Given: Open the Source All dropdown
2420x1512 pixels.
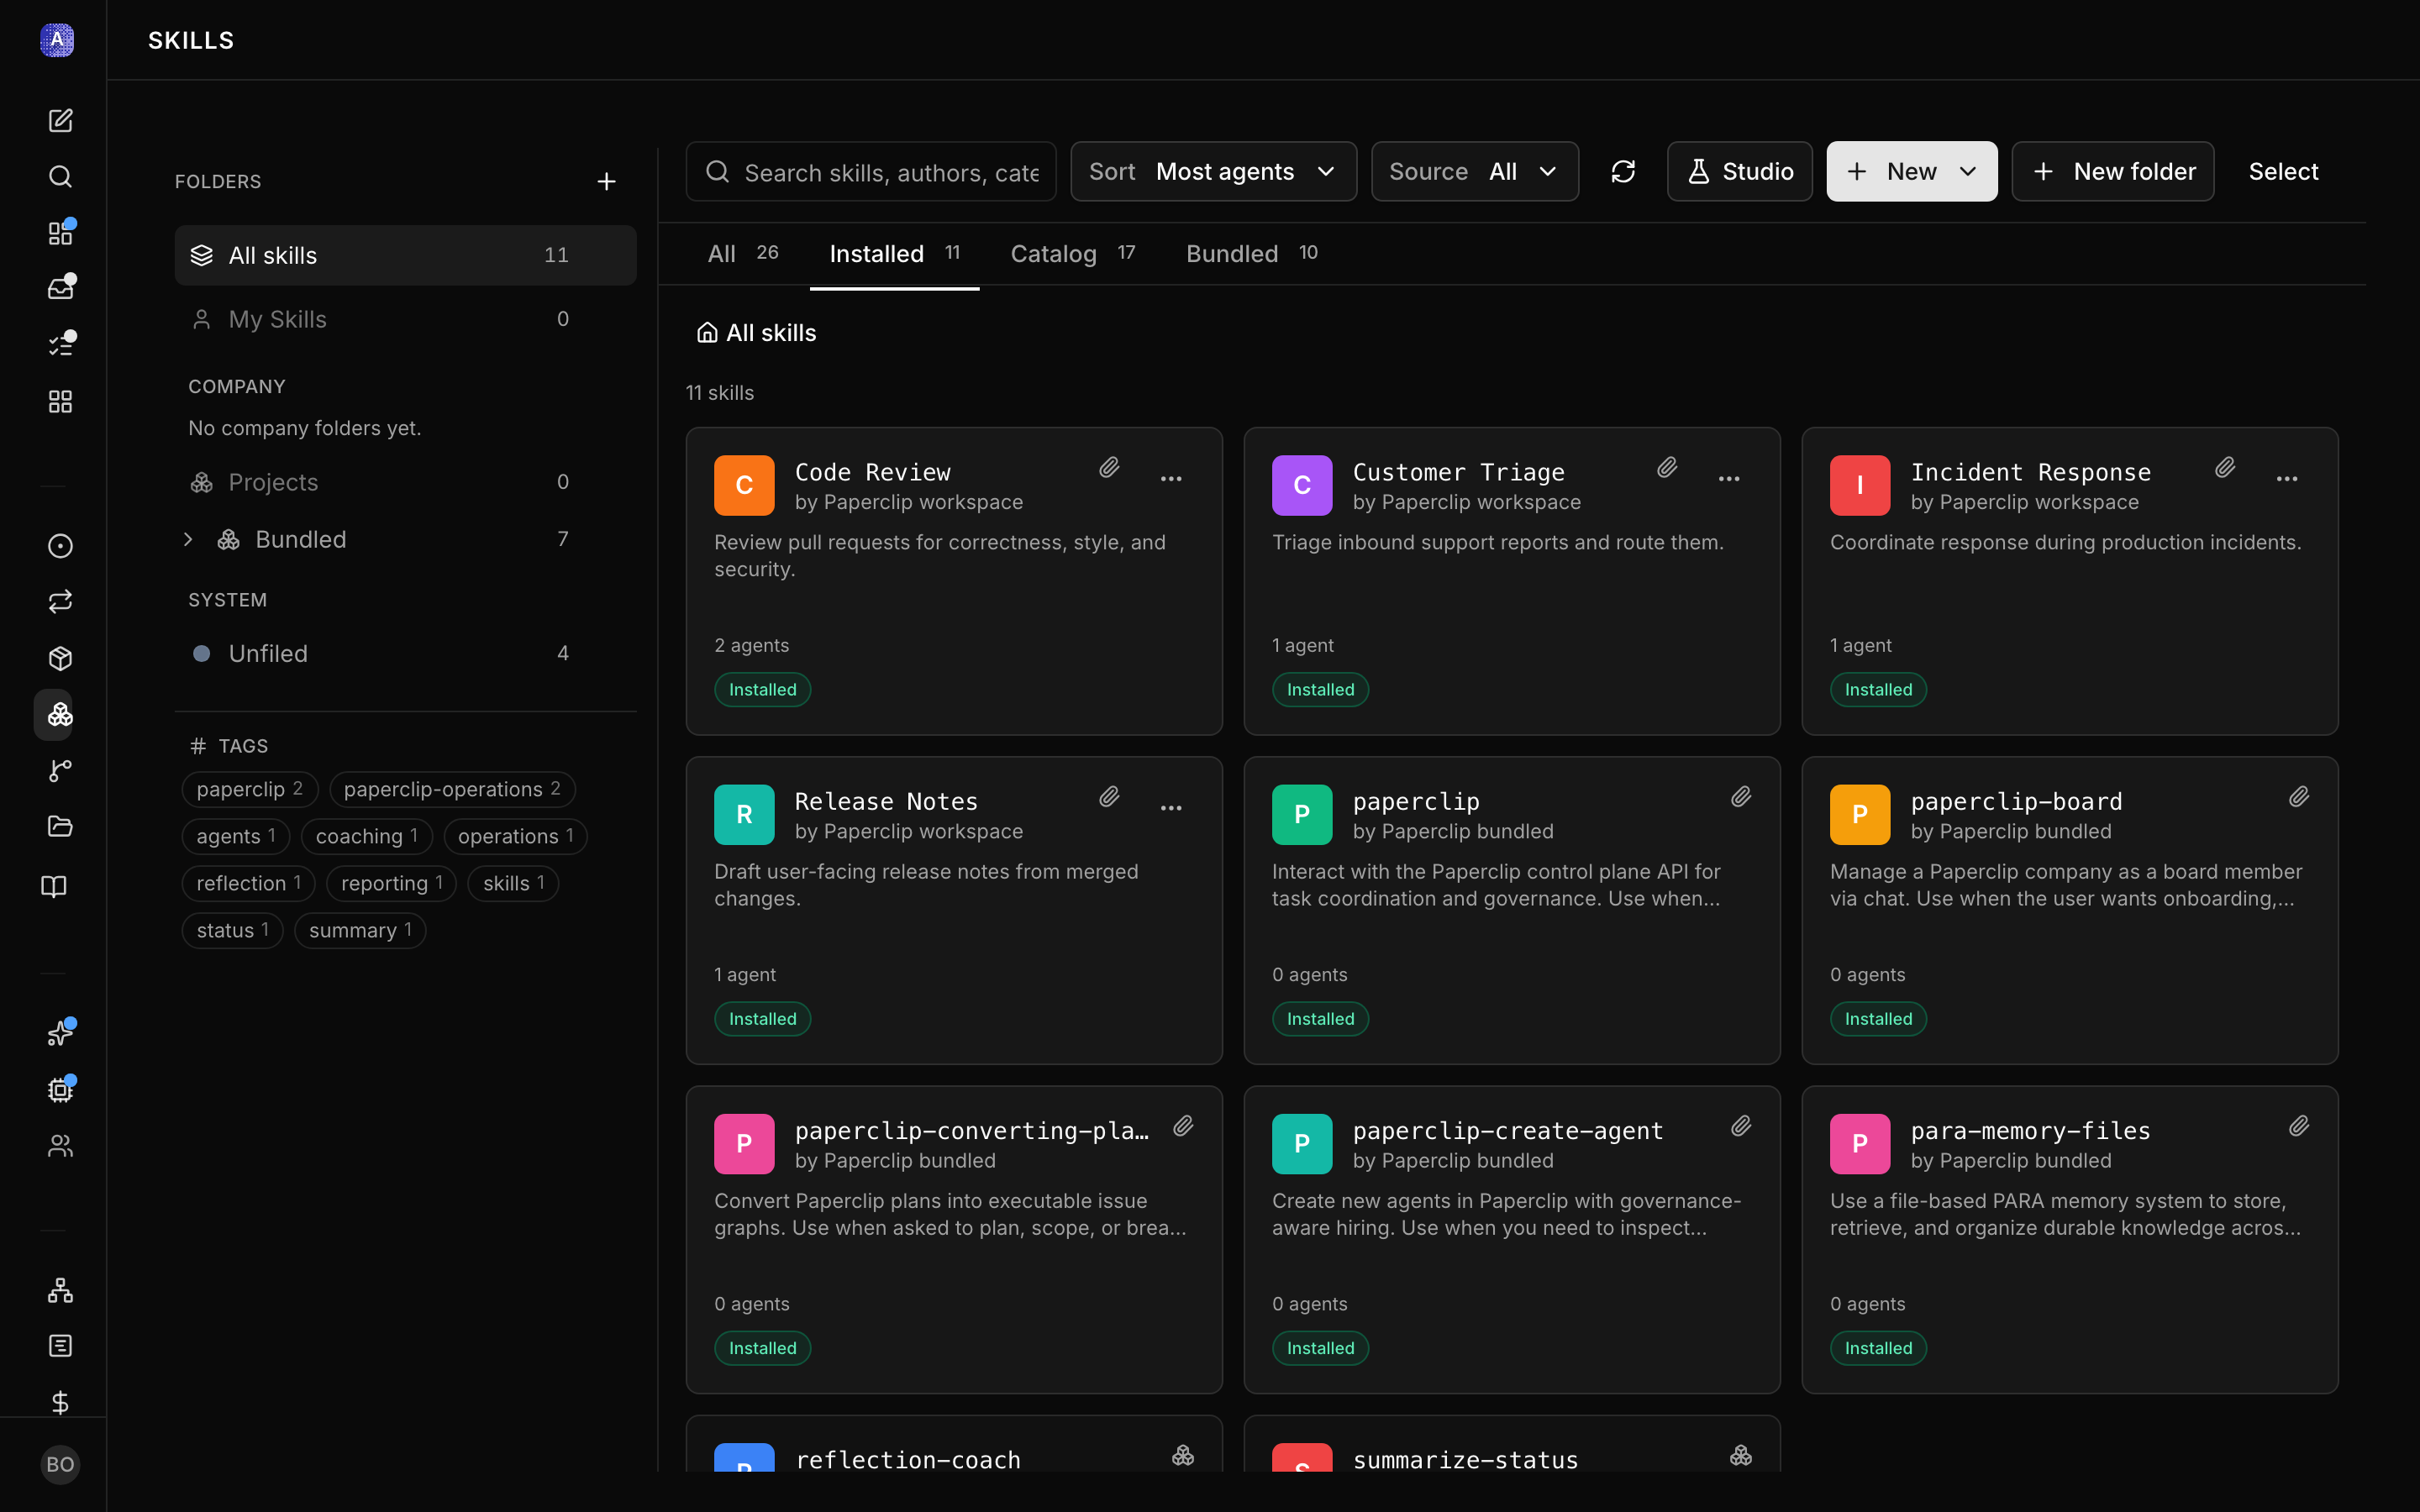Looking at the screenshot, I should [1474, 172].
